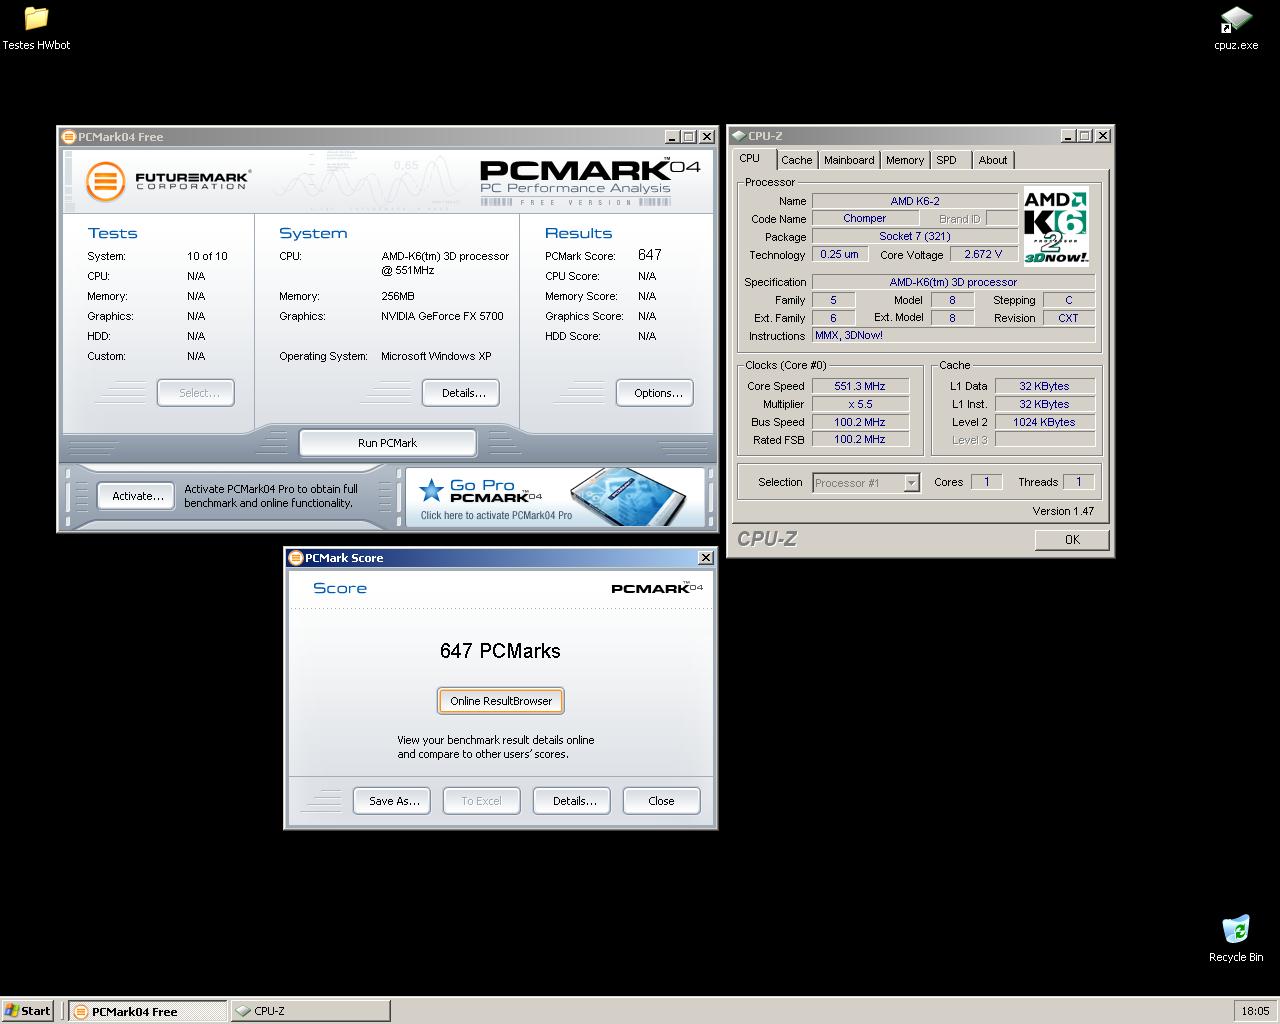Viewport: 1280px width, 1024px height.
Task: Click the Revision value CXT
Action: click(x=1069, y=318)
